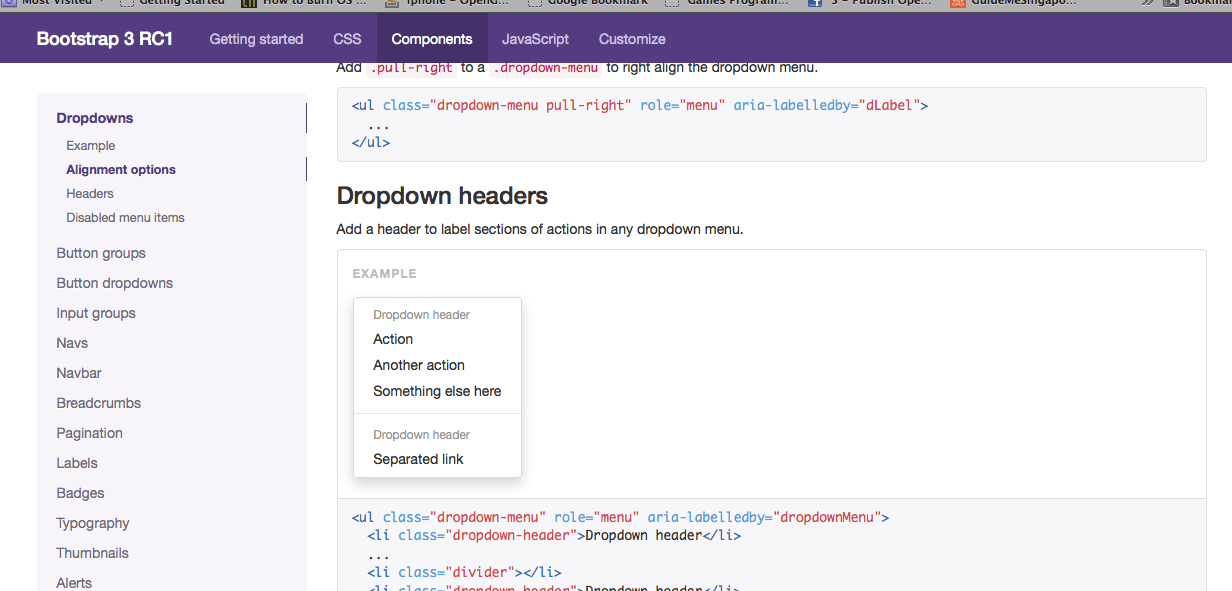Open the Customize page
Viewport: 1232px width, 591px height.
(x=631, y=39)
